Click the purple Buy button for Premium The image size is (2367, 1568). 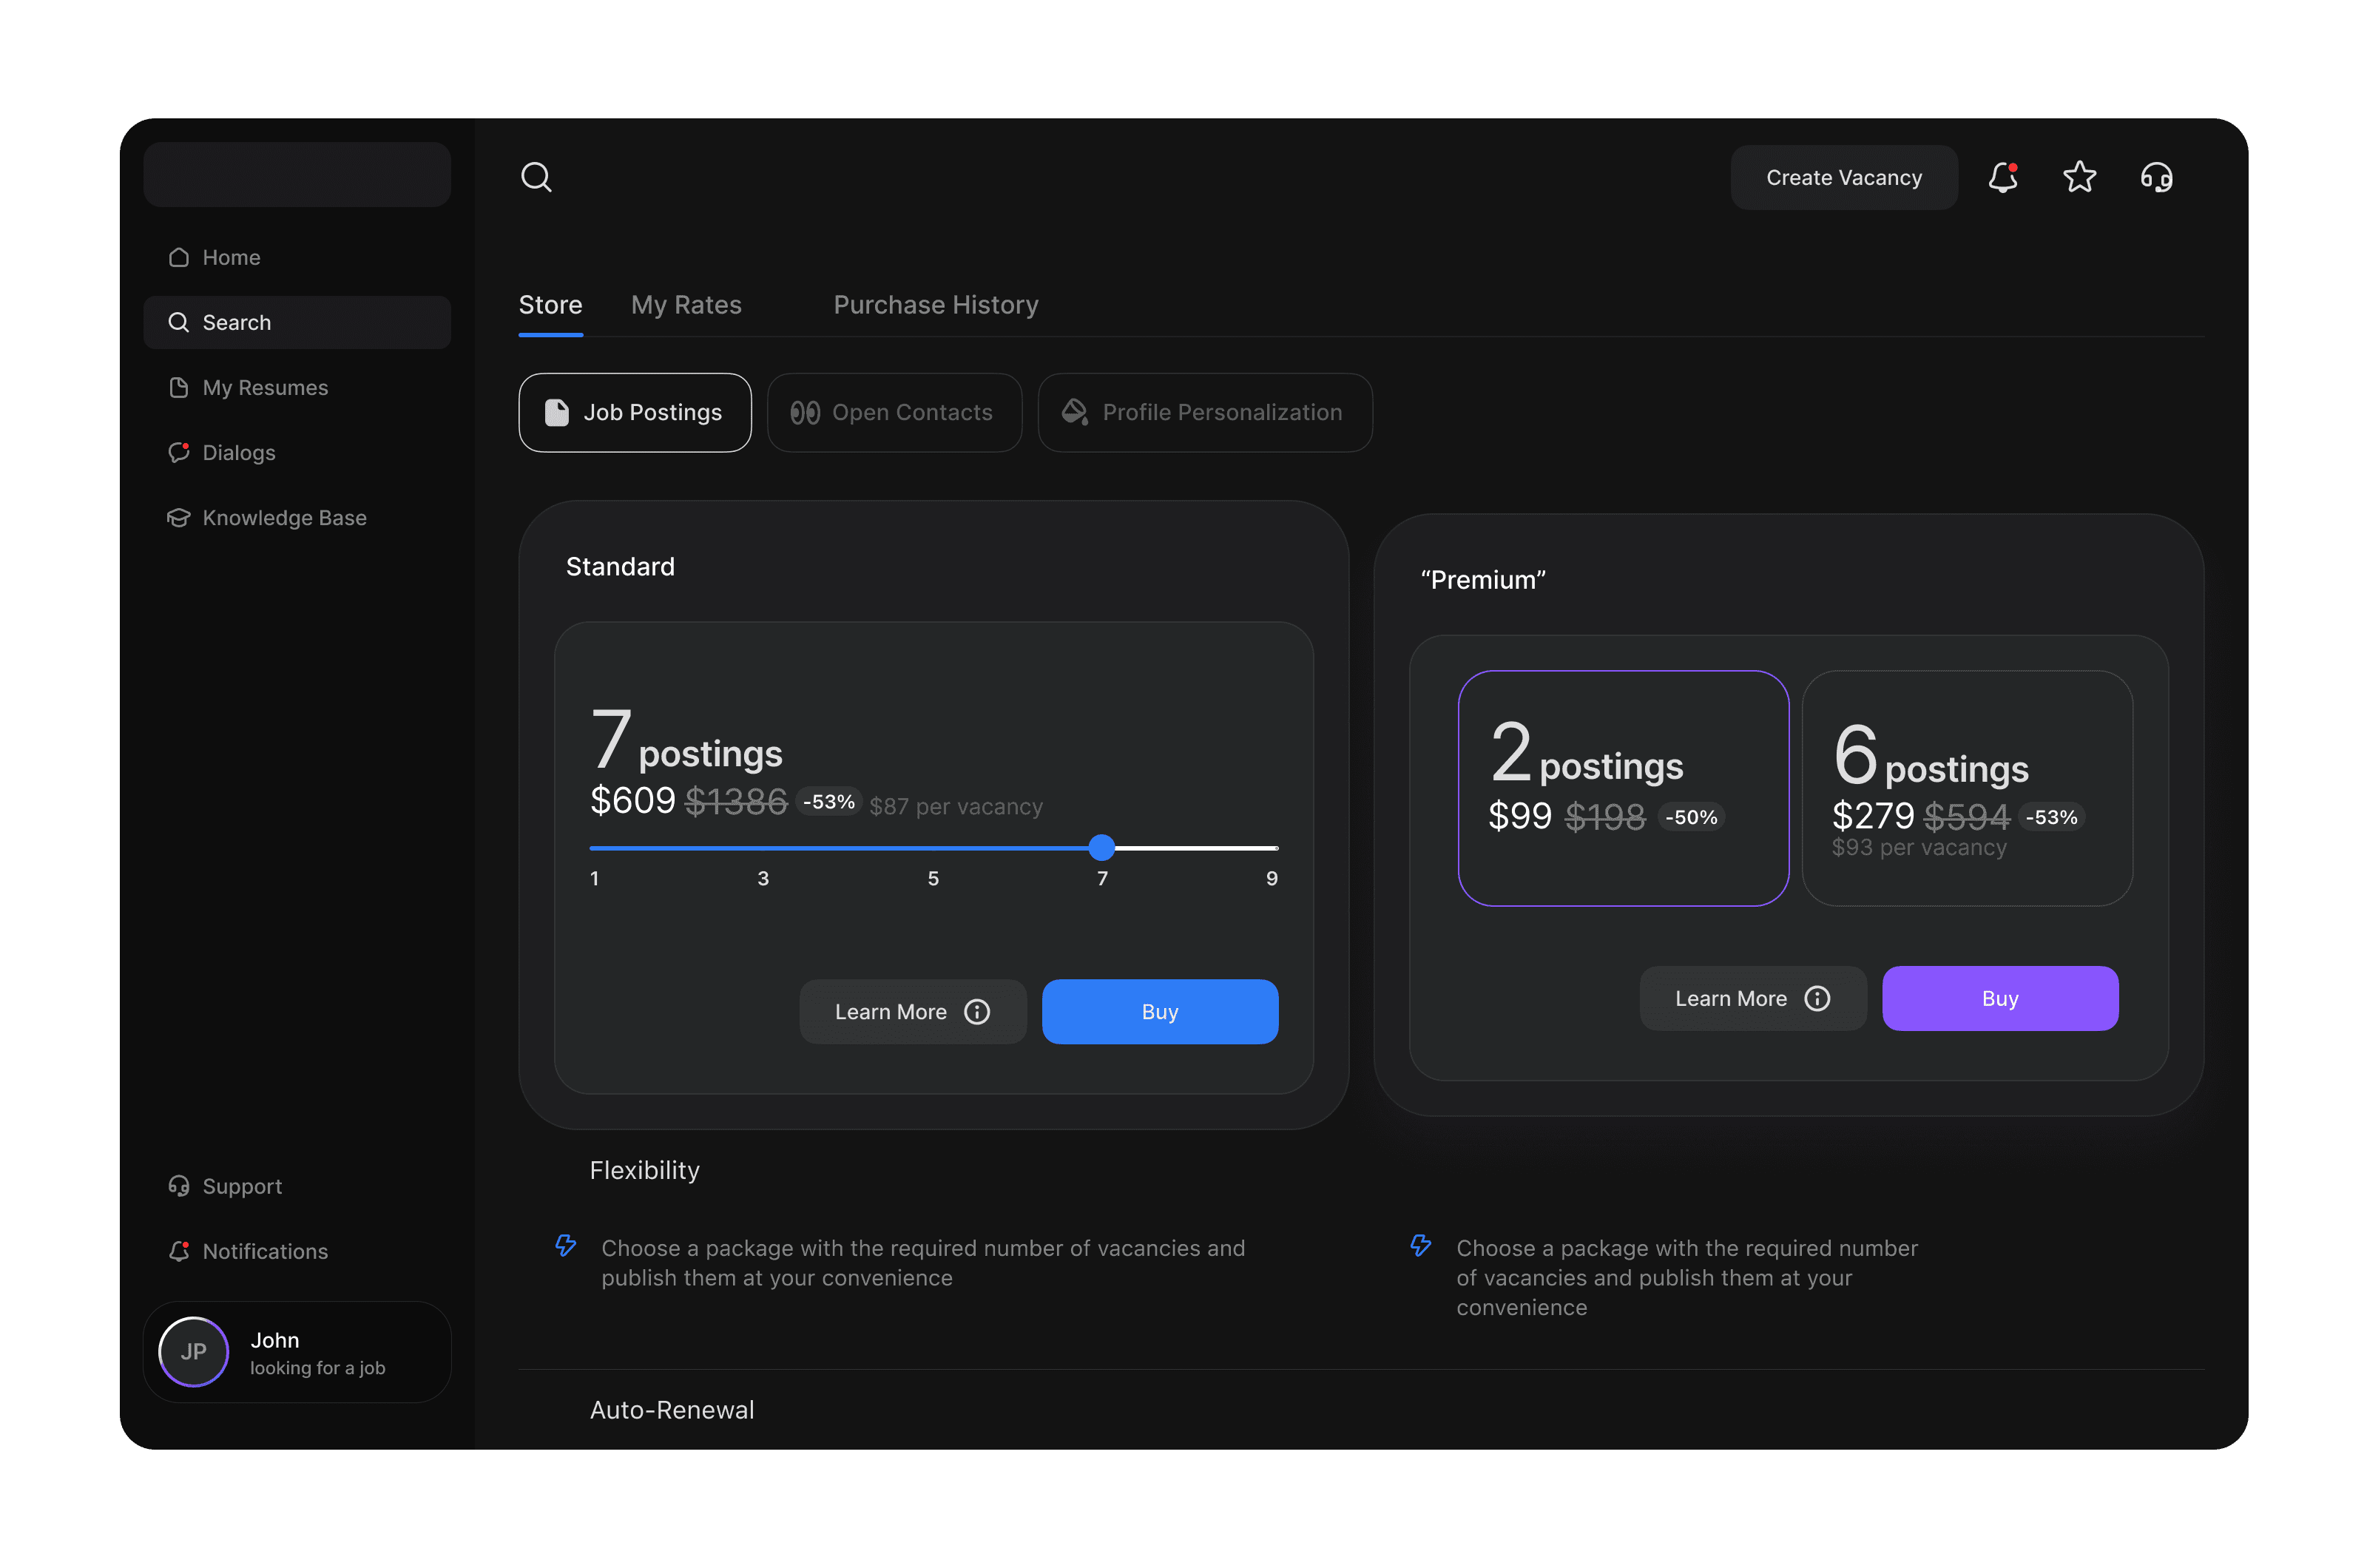coord(2000,998)
